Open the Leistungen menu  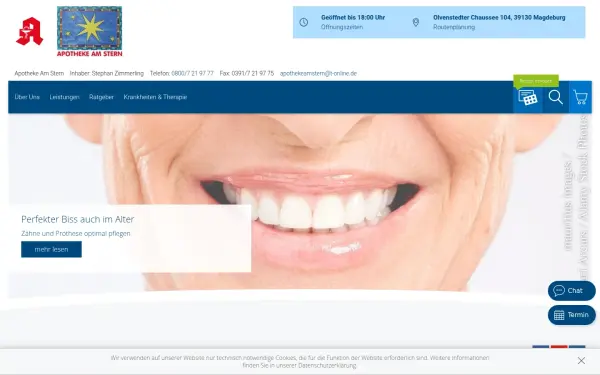pos(64,97)
